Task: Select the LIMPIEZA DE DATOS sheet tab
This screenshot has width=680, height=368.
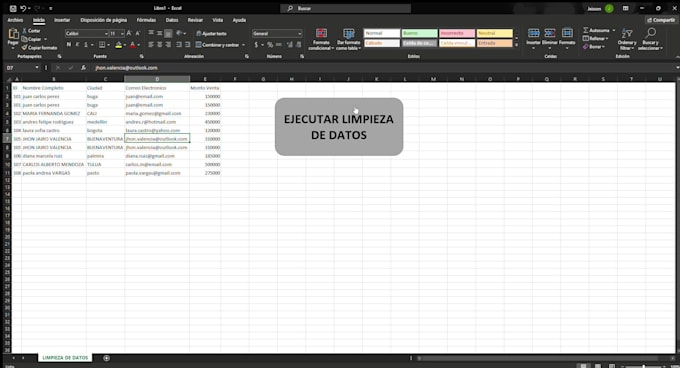Action: click(65, 358)
